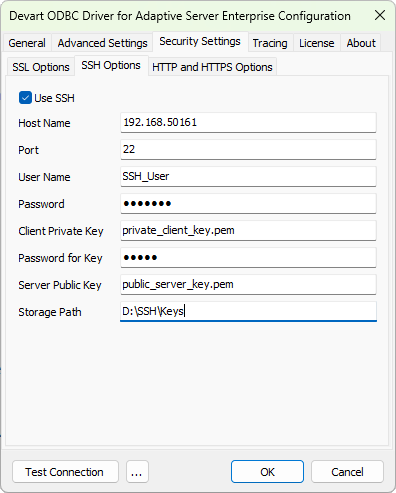
Task: Select the Client Private Key field
Action: click(x=248, y=230)
